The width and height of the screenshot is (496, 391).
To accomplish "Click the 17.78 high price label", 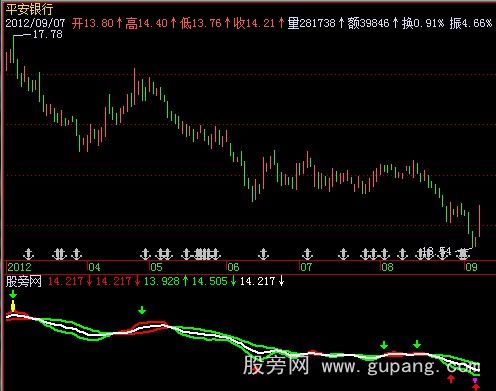I will pyautogui.click(x=48, y=34).
